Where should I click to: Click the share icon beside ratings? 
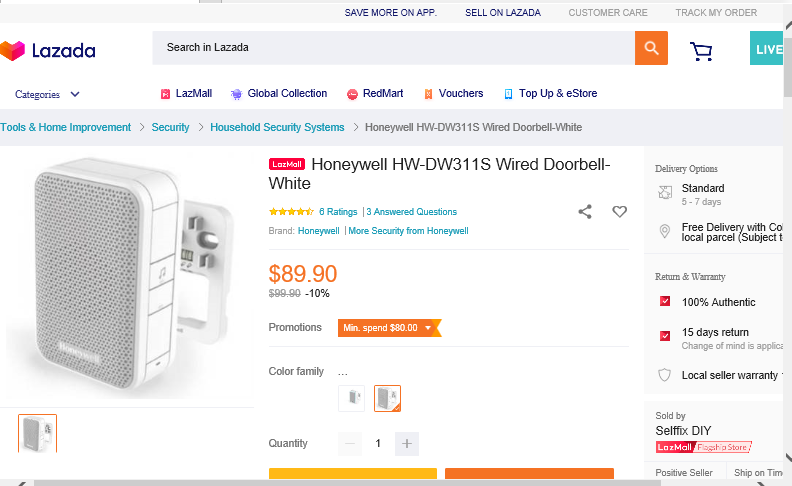[585, 212]
